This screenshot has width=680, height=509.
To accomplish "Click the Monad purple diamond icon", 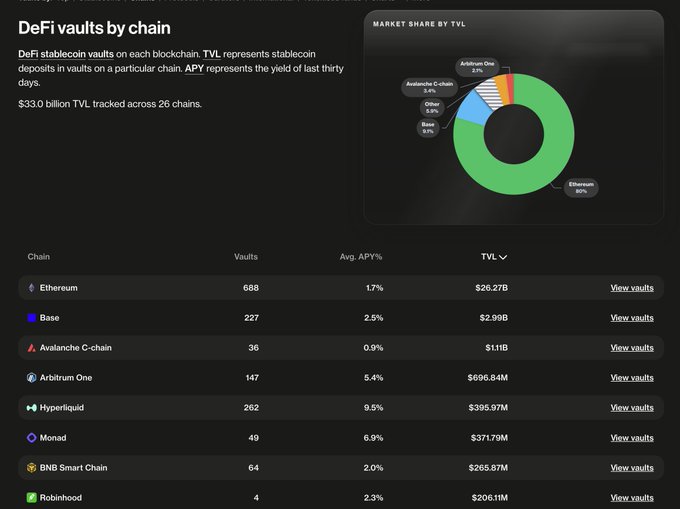I will coord(31,437).
